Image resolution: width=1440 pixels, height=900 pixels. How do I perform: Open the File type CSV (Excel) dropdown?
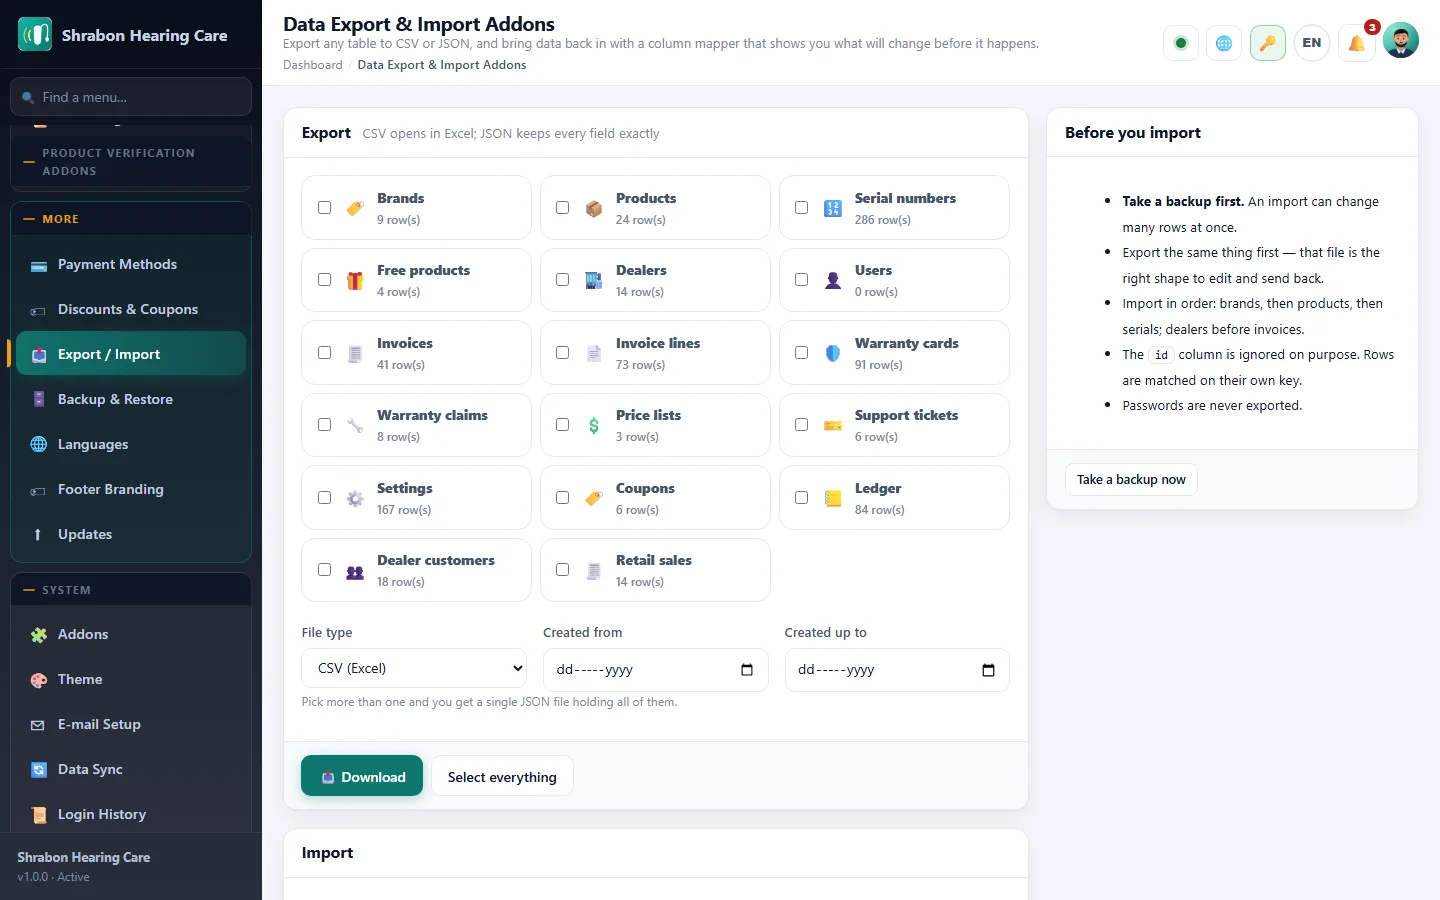pyautogui.click(x=415, y=669)
